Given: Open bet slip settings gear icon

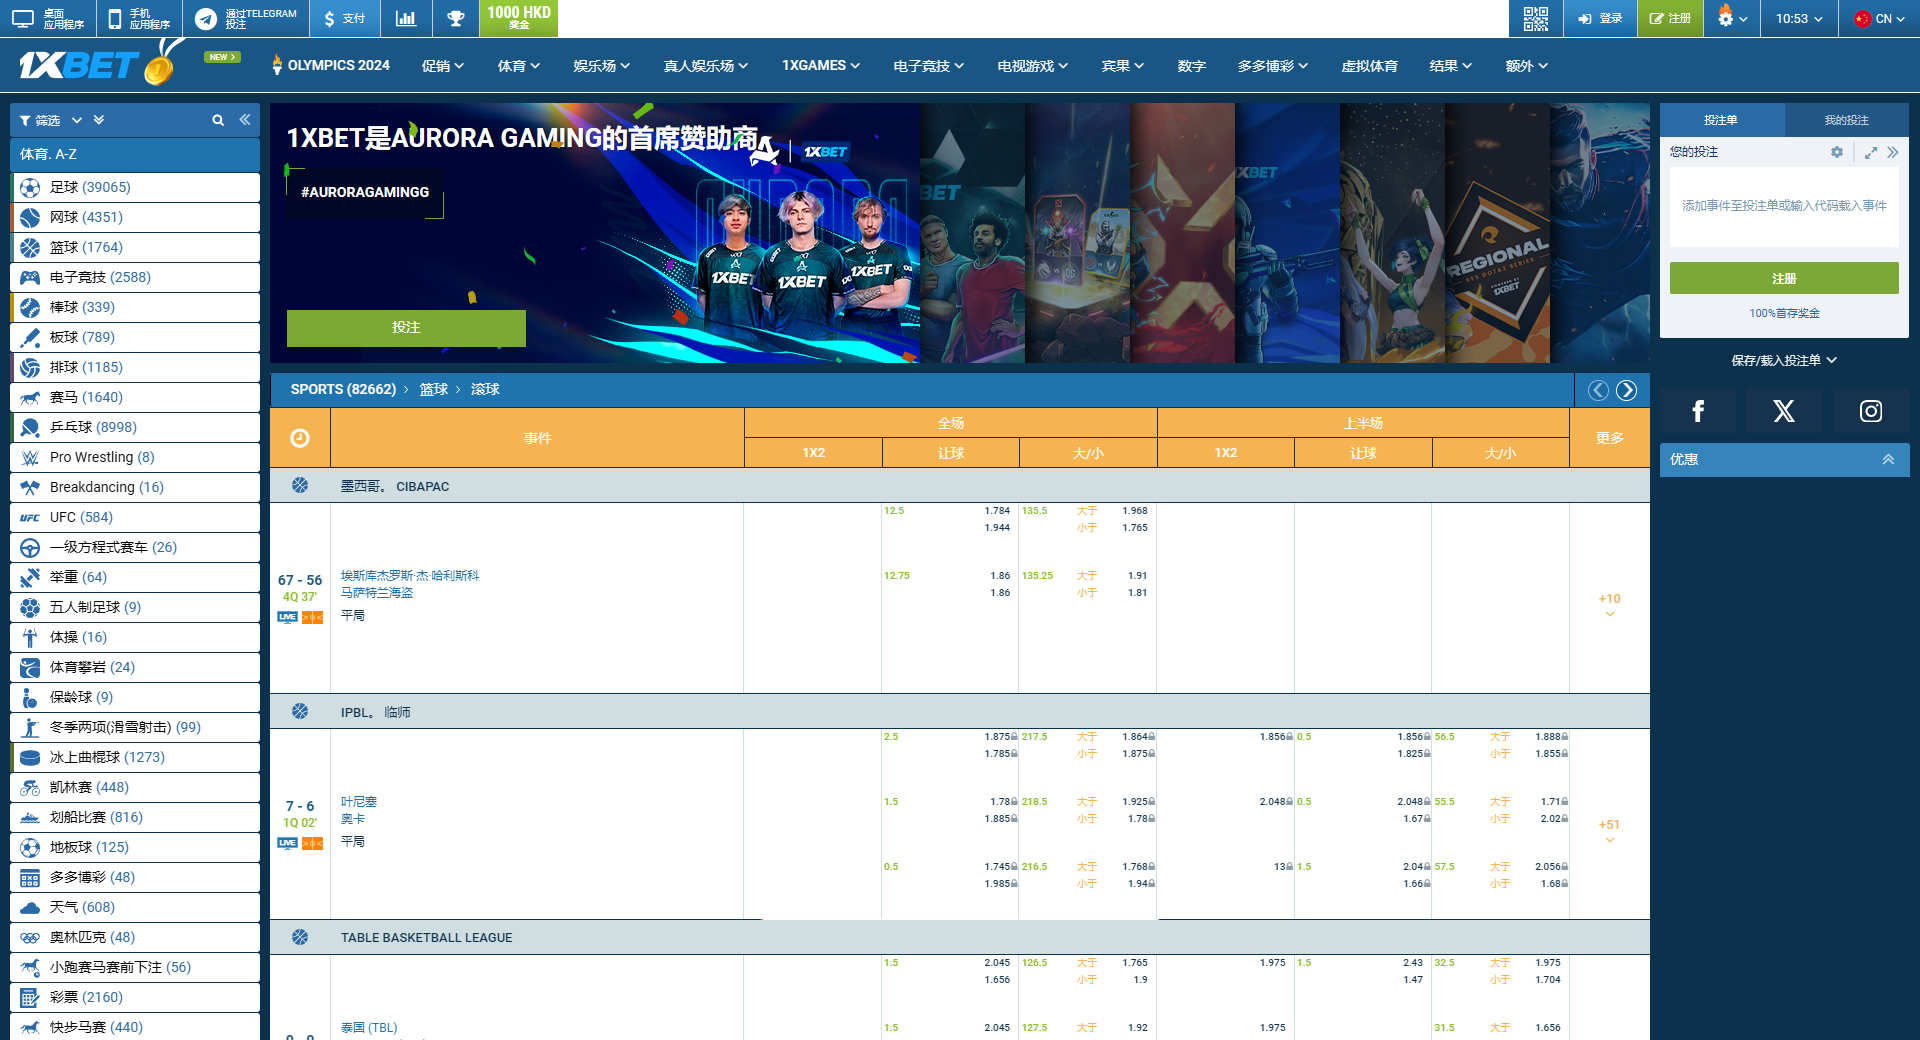Looking at the screenshot, I should (x=1837, y=152).
